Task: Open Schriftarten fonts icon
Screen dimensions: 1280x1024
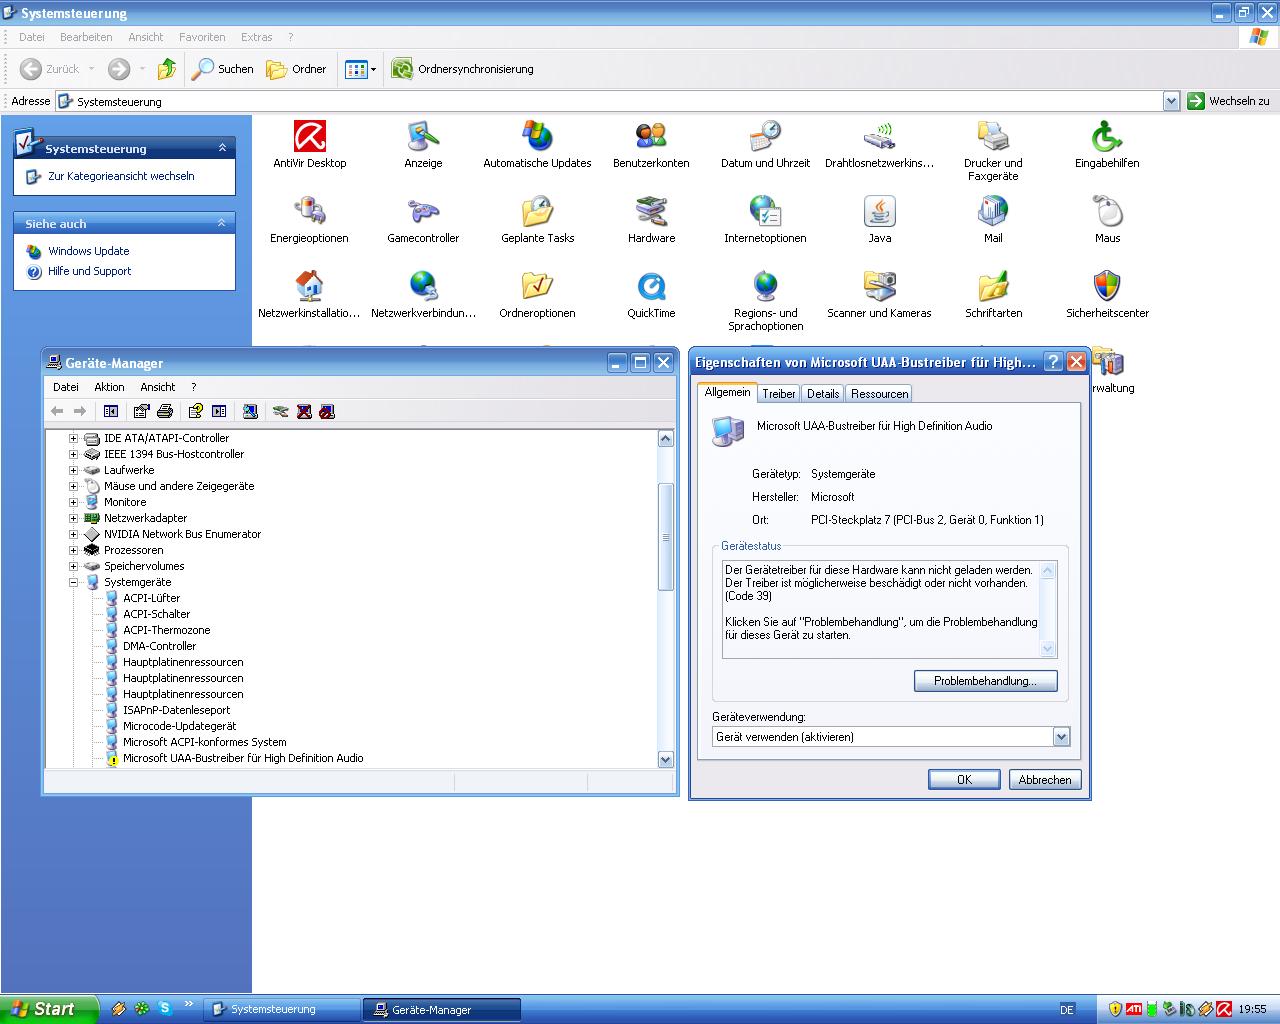Action: [x=993, y=294]
